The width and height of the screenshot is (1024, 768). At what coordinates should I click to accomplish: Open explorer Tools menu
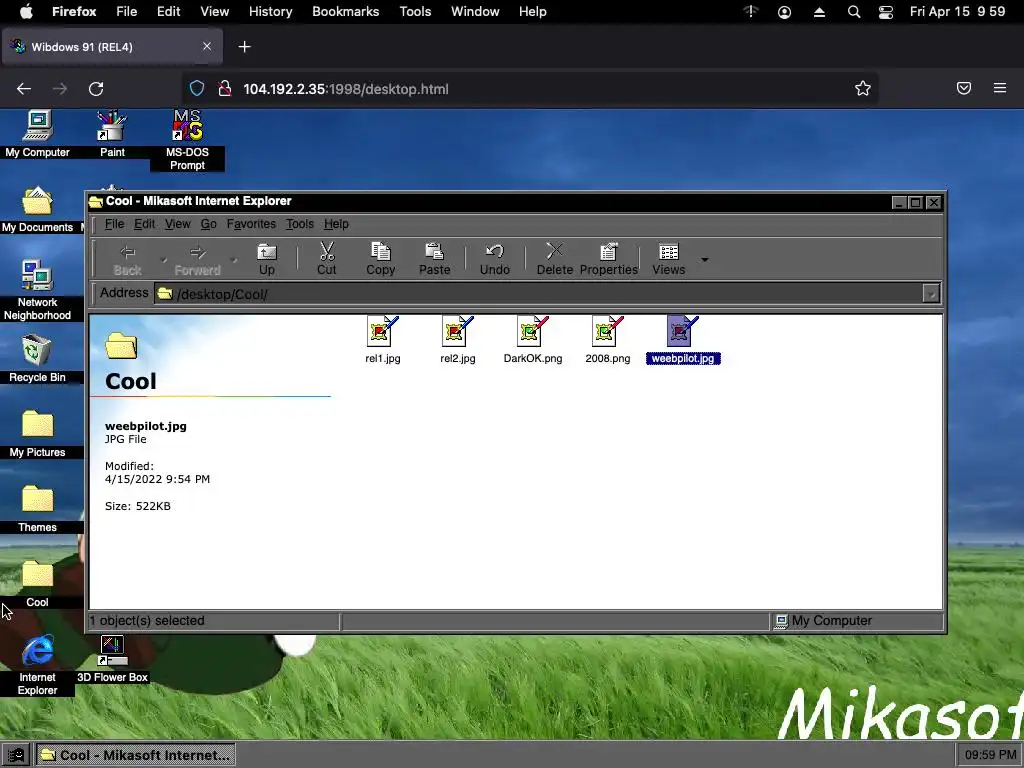pyautogui.click(x=300, y=224)
